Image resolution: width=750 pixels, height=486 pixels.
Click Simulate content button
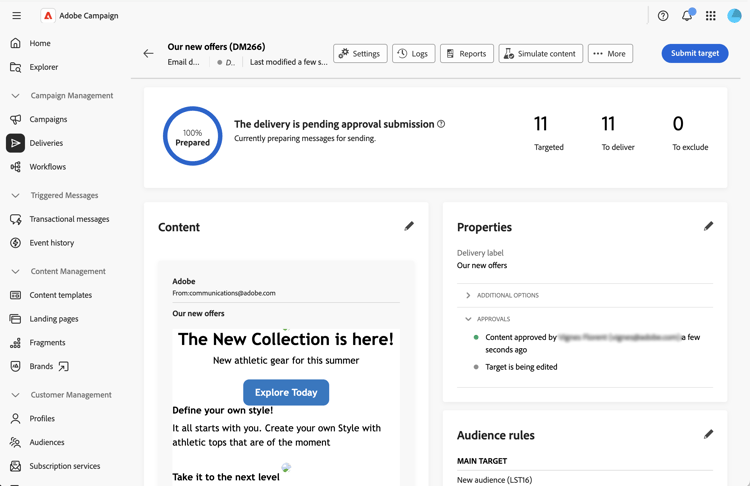(540, 54)
